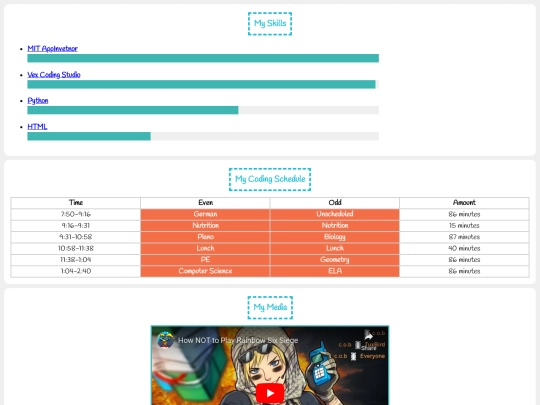Viewport: 540px width, 405px height.
Task: Select the Computer Science cell
Action: point(205,271)
